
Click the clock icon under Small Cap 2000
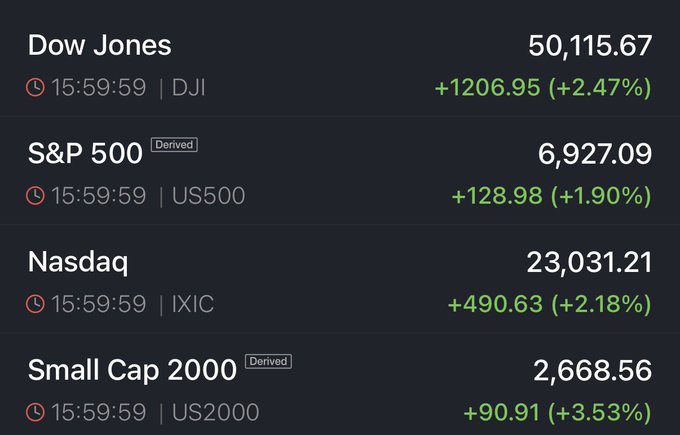pos(35,412)
